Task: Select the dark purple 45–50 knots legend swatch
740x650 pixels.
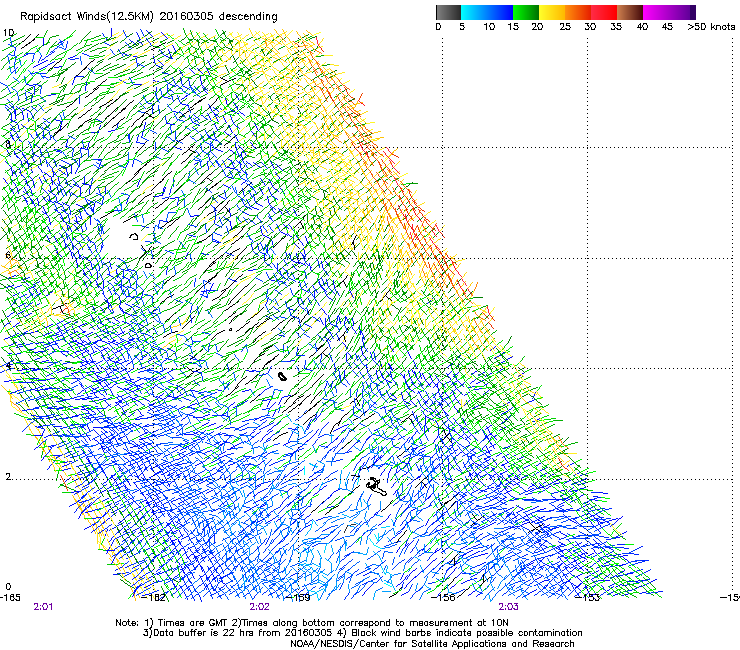Action: coord(682,12)
